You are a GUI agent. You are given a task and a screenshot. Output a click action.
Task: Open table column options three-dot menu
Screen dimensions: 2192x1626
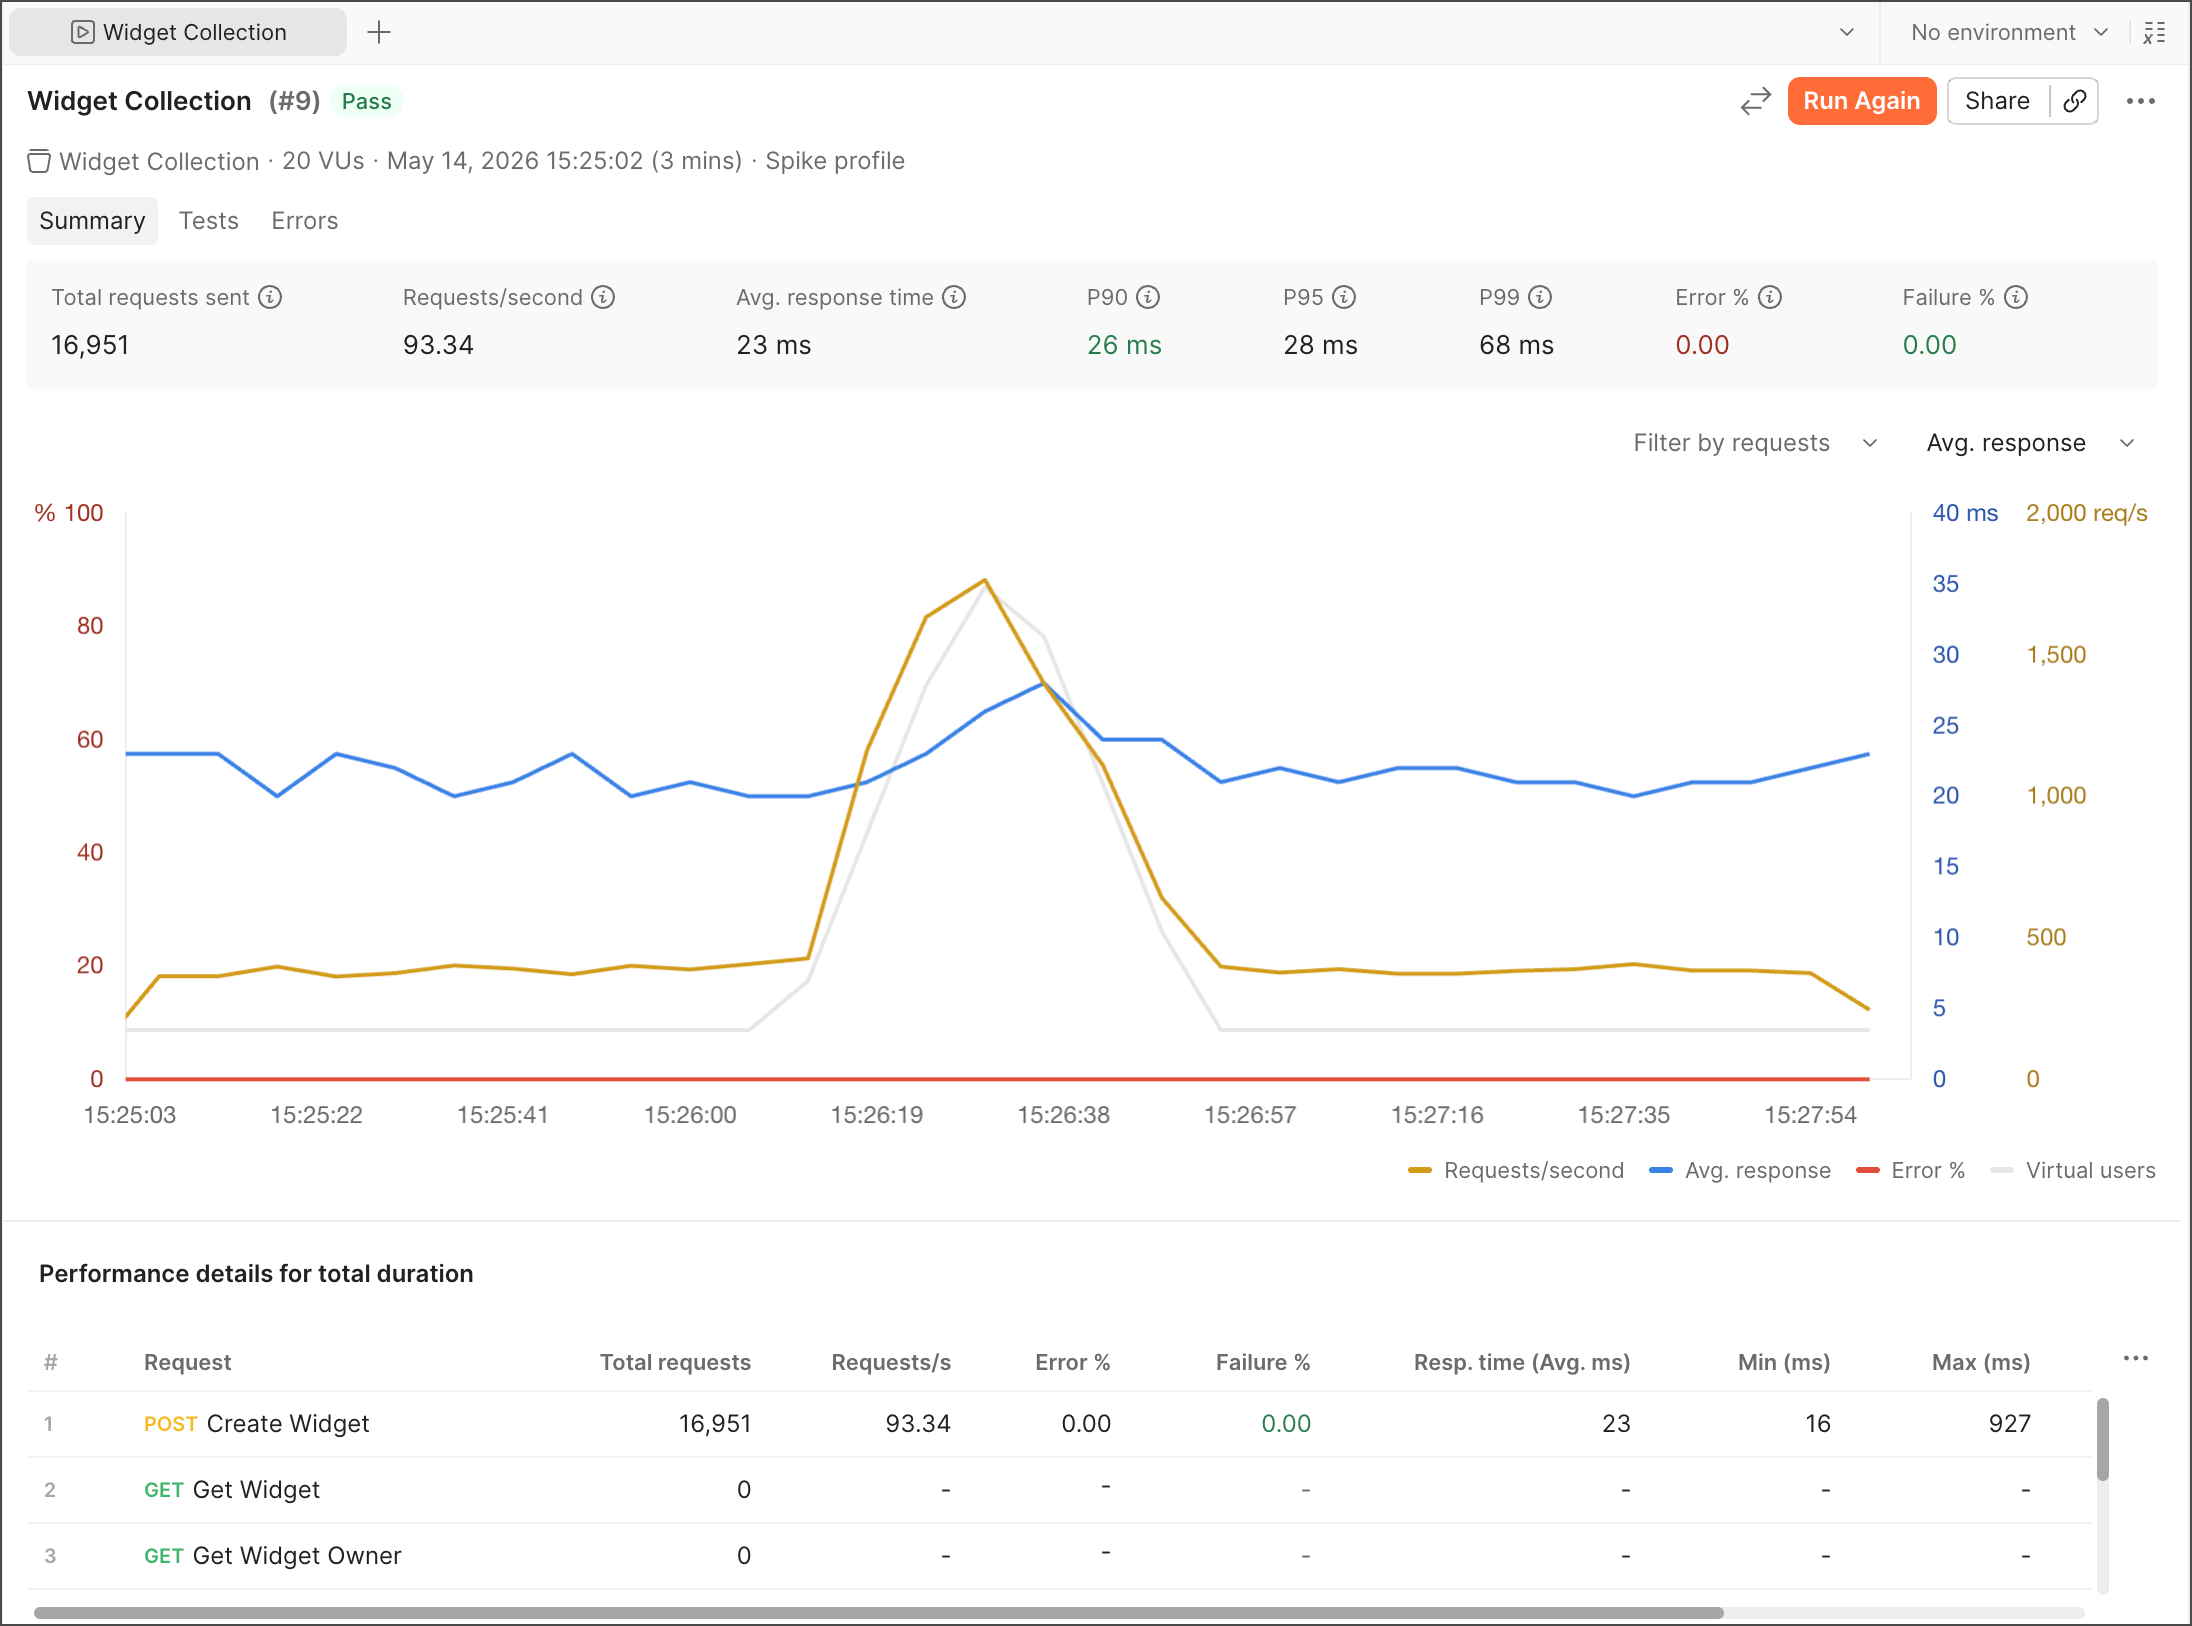pos(2135,1358)
